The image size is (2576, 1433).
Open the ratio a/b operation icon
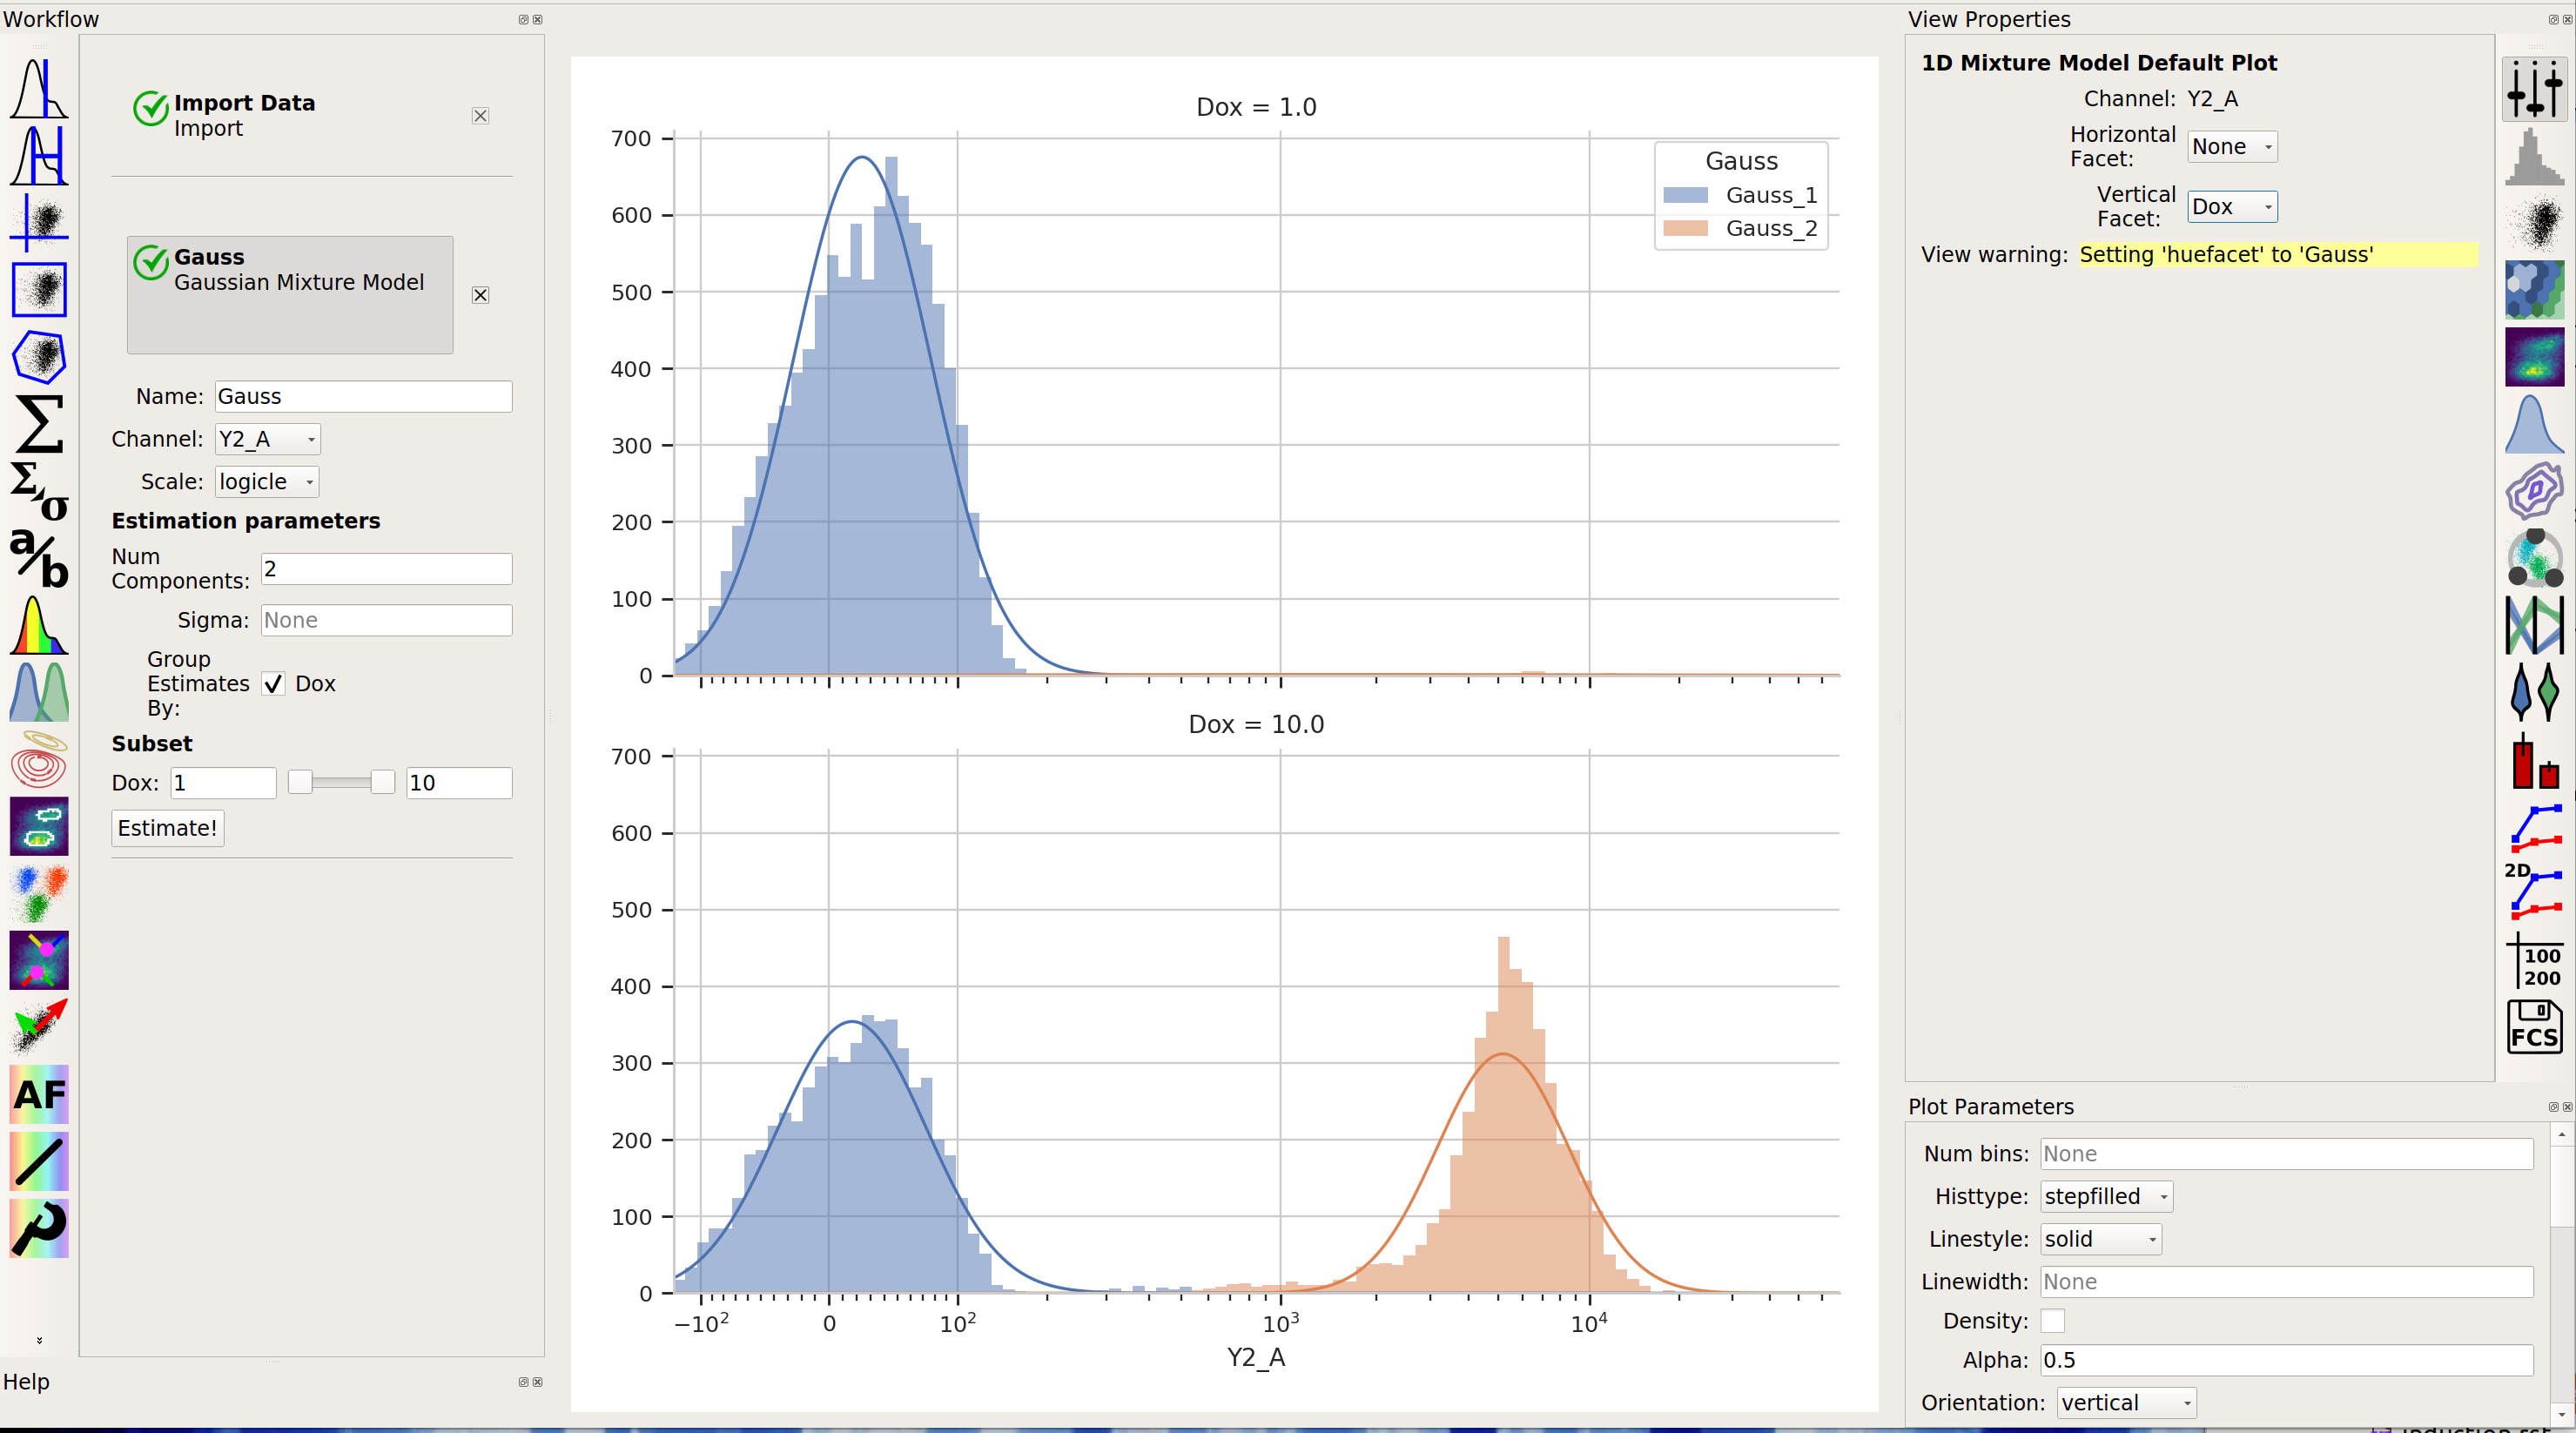tap(39, 558)
